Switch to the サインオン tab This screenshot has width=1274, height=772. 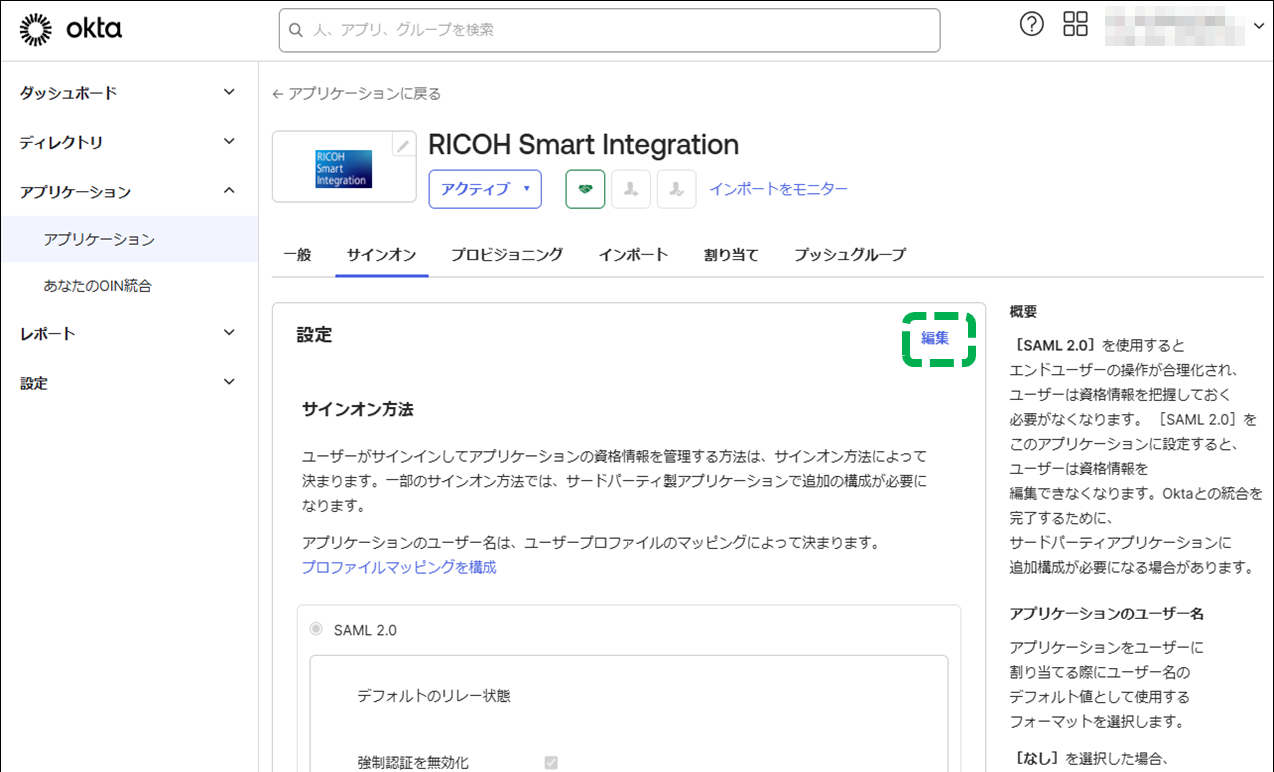pyautogui.click(x=381, y=254)
